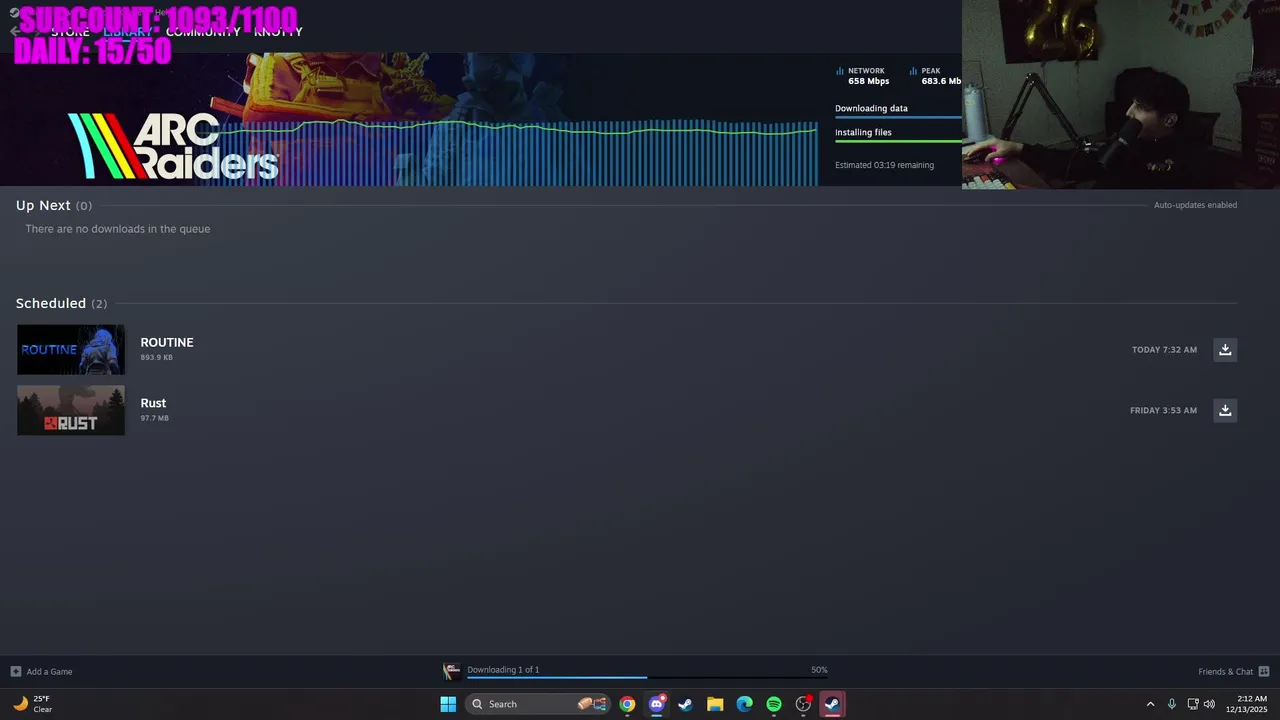Open the clock showing 2:12 AM
The width and height of the screenshot is (1280, 720).
(1251, 704)
